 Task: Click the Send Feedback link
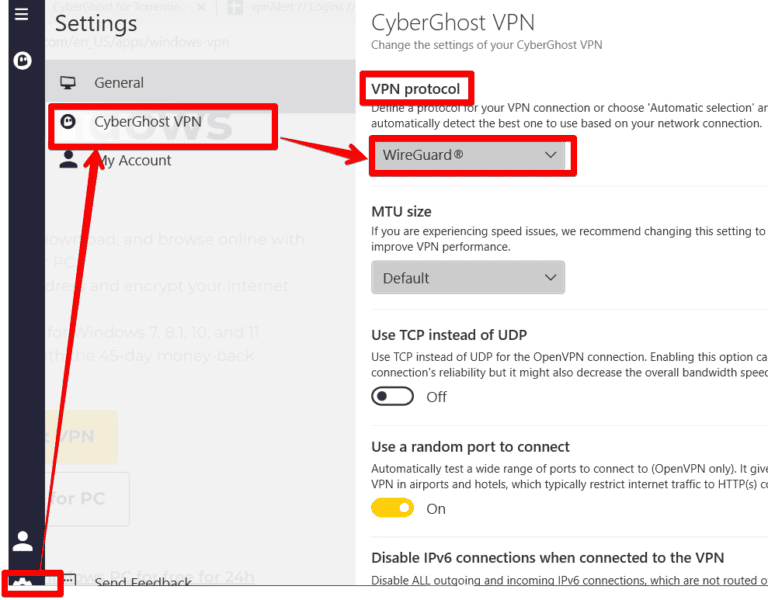pos(142,582)
